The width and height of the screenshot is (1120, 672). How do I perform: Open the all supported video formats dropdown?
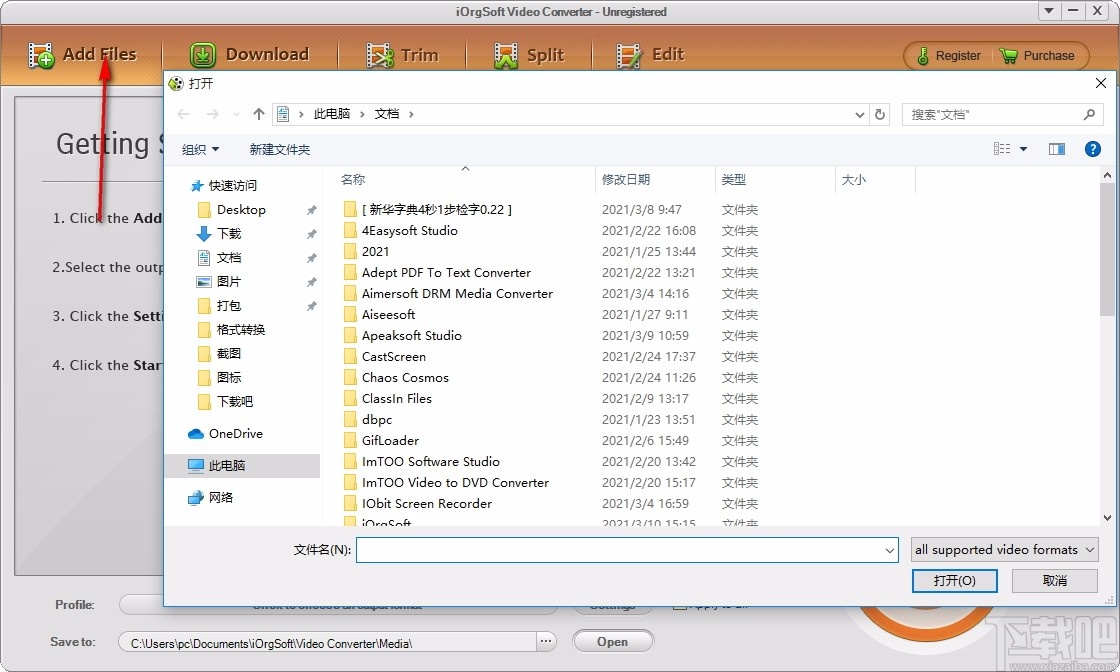[1004, 549]
